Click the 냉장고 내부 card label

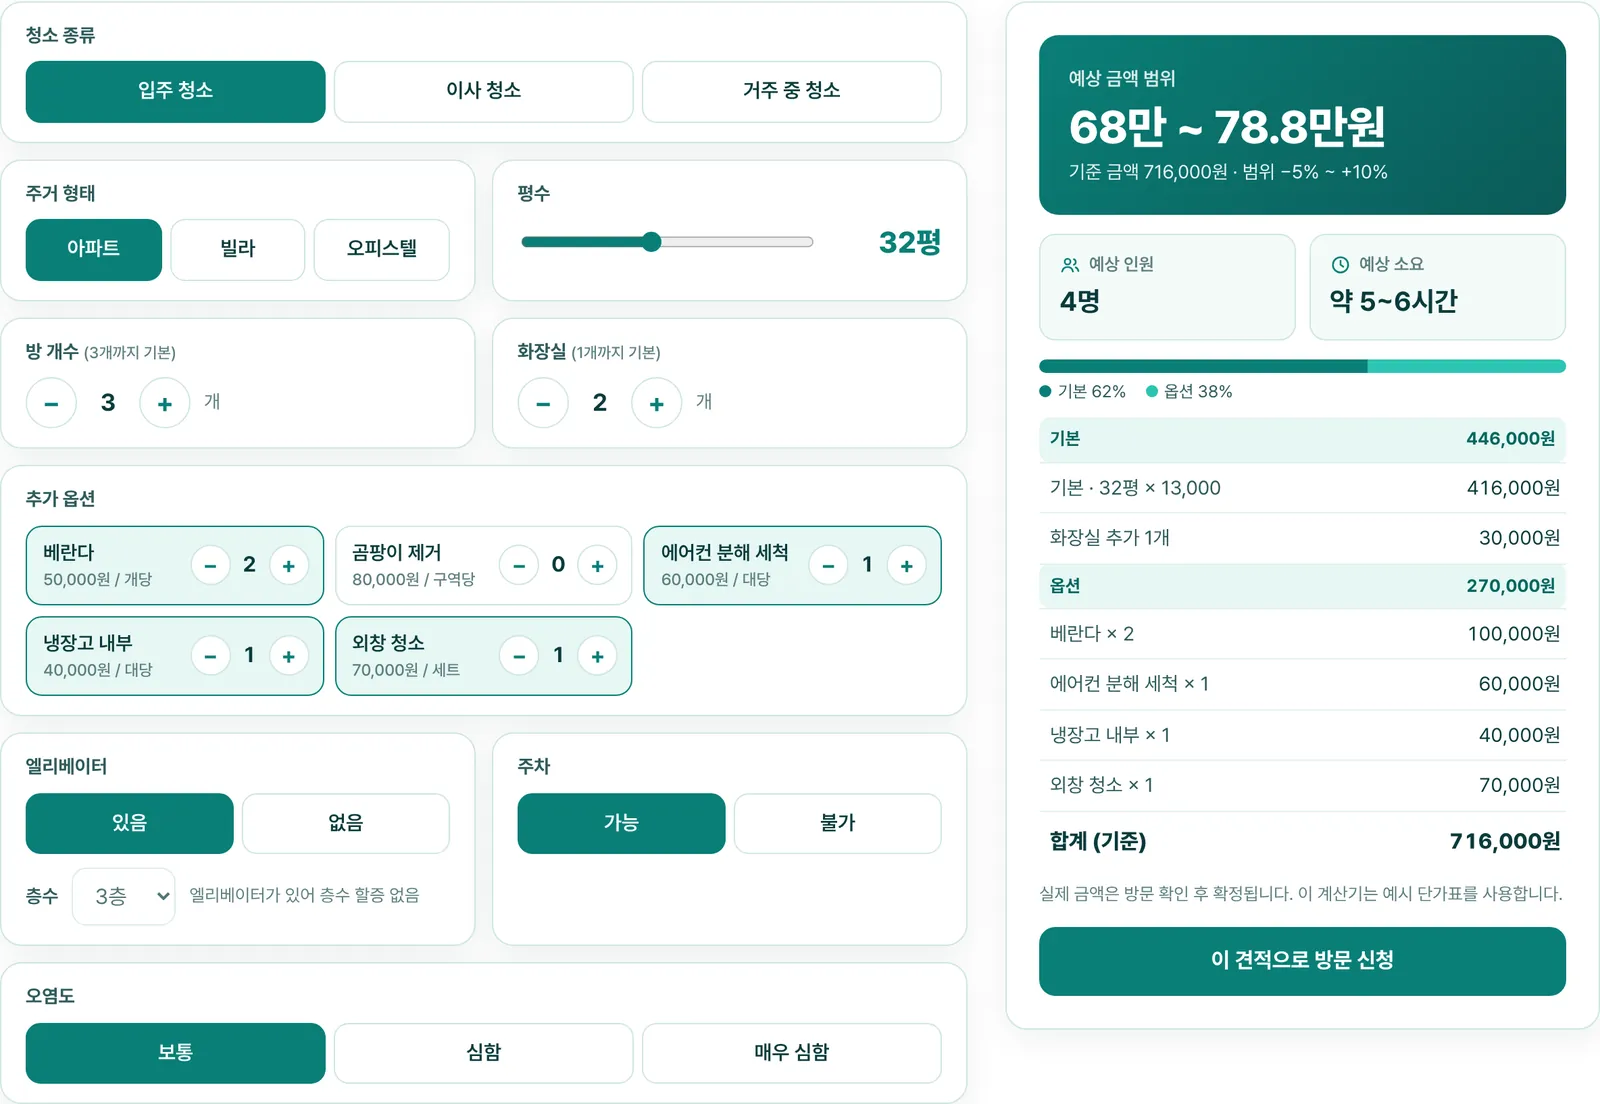(88, 643)
